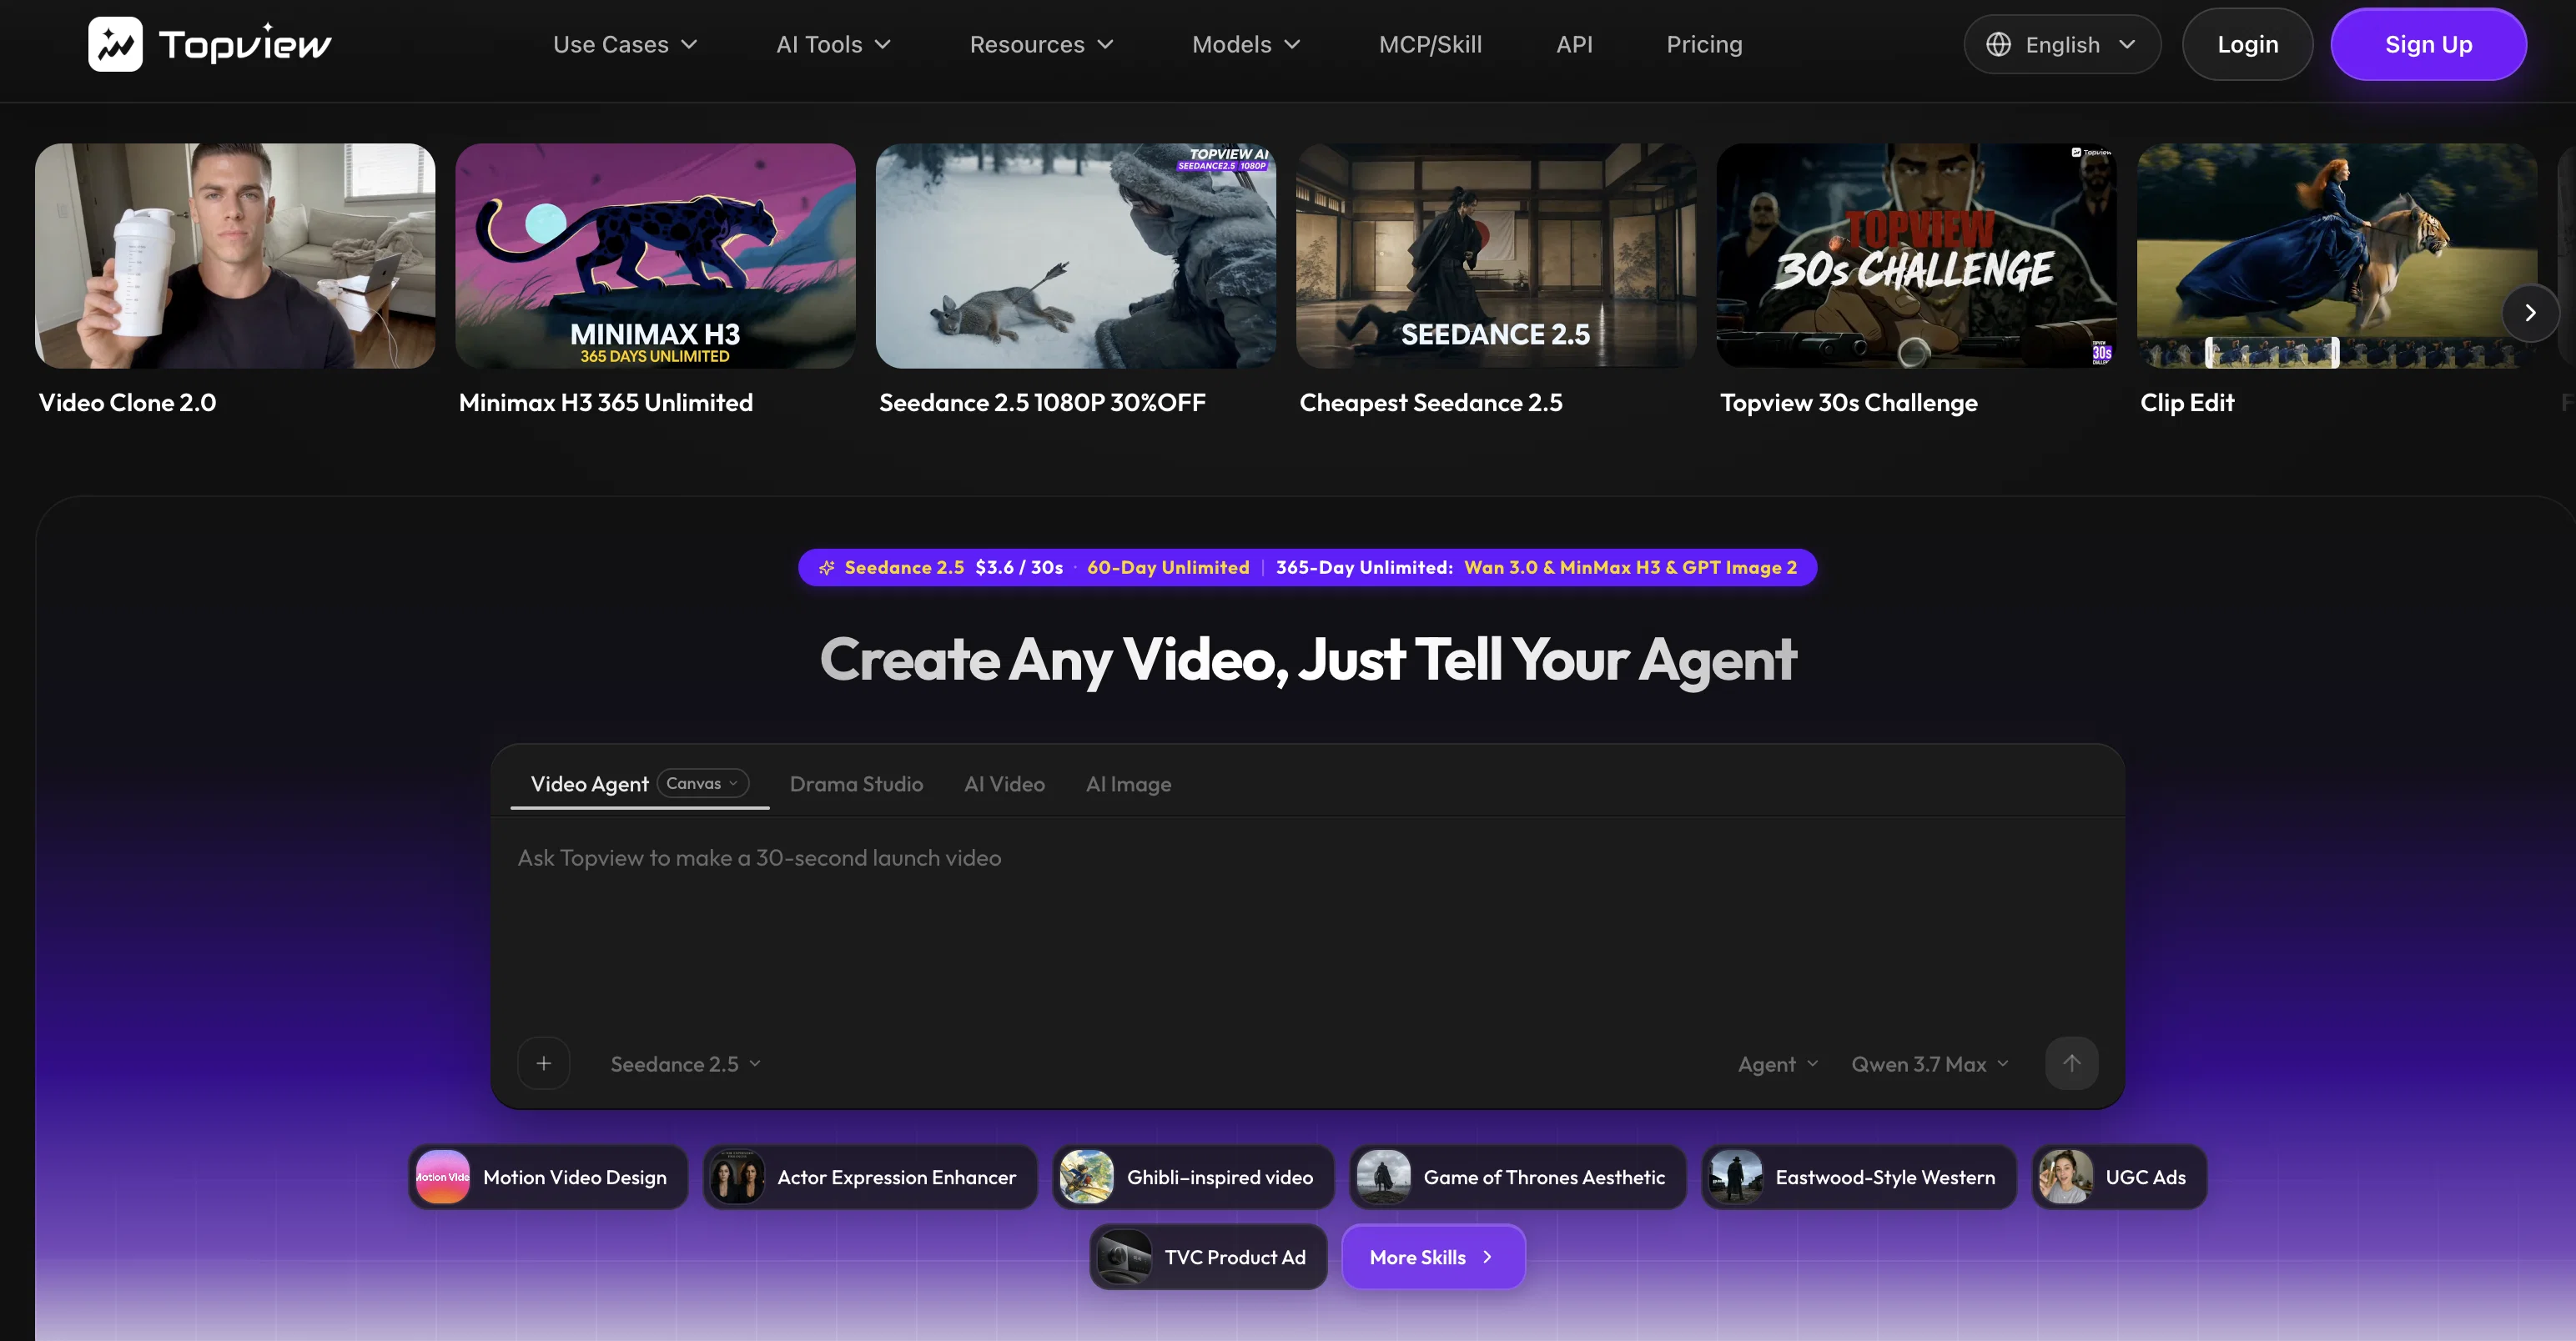Open the Pricing page
2576x1341 pixels.
click(x=1704, y=44)
